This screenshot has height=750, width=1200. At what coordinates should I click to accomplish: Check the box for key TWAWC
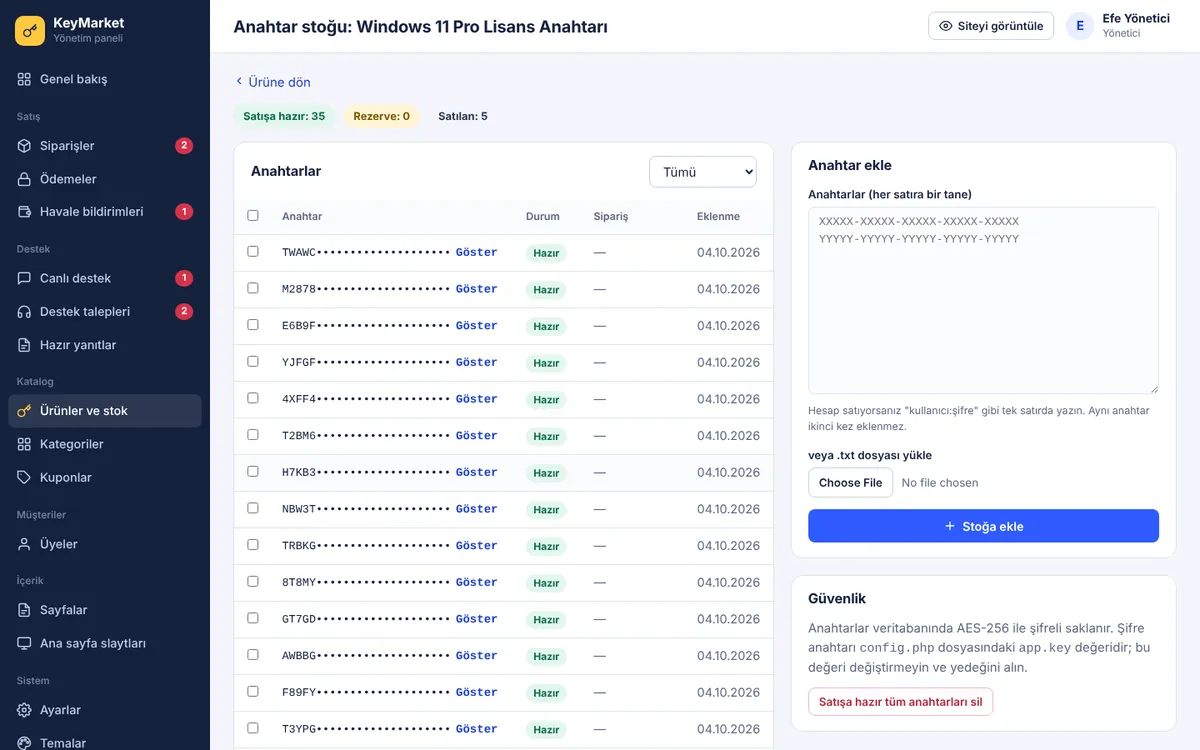253,252
